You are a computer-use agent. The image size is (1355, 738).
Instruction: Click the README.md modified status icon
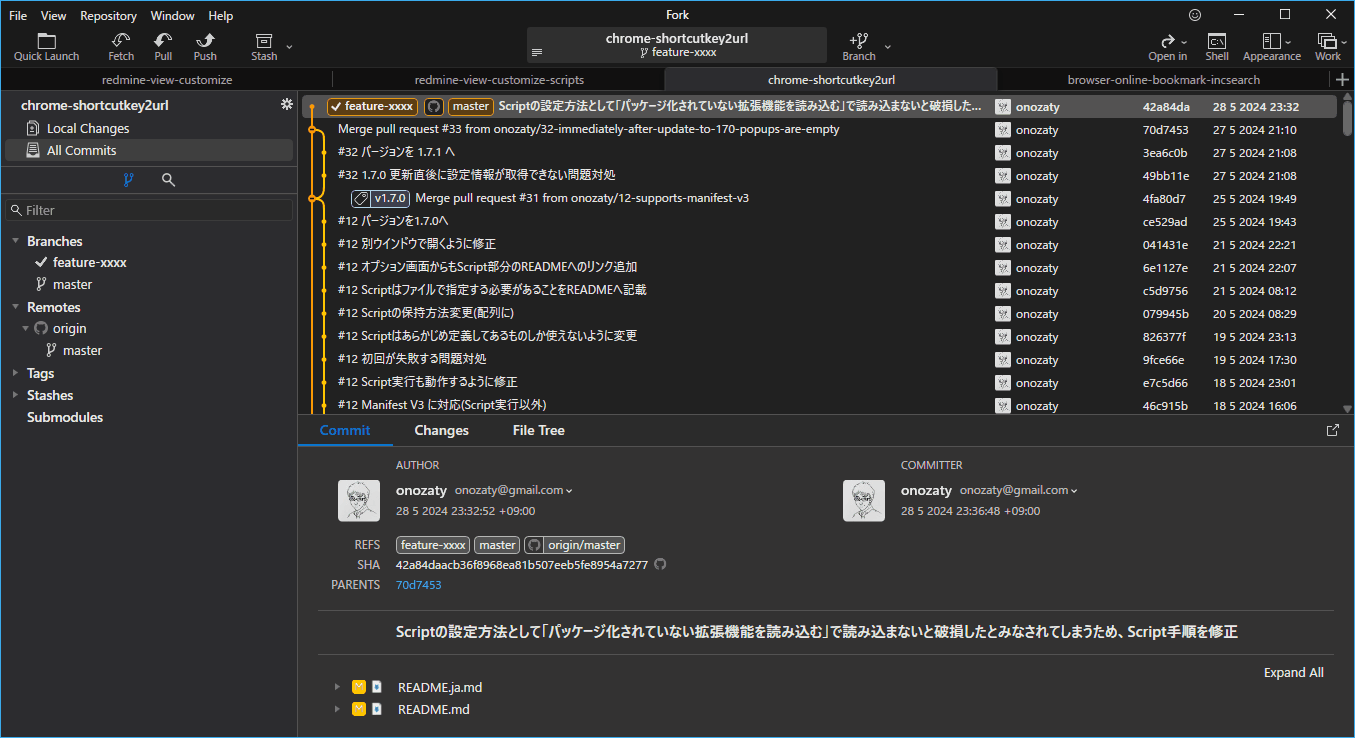tap(359, 709)
